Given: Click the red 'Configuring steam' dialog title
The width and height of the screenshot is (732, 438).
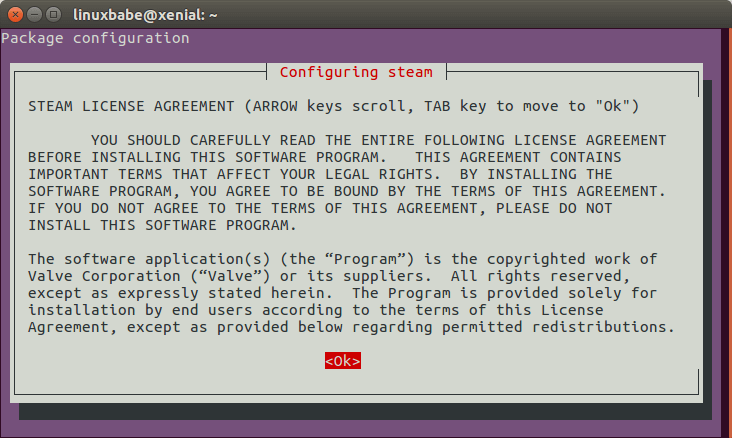Looking at the screenshot, I should [356, 72].
